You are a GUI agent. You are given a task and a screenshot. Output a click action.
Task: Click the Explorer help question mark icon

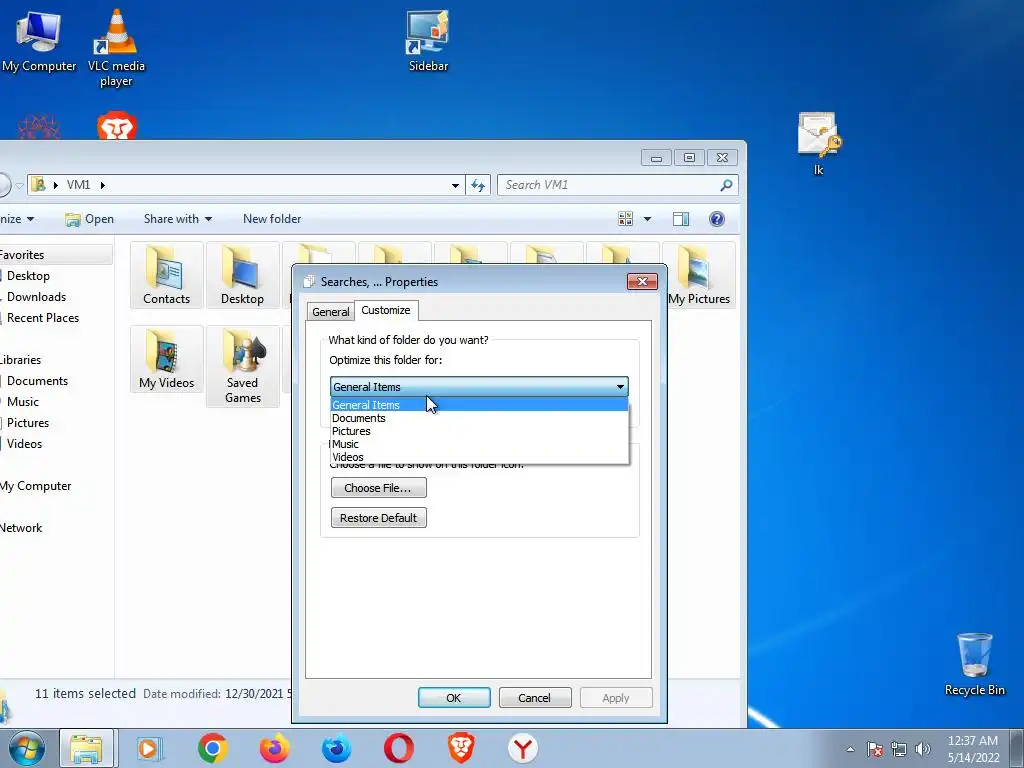coord(716,219)
